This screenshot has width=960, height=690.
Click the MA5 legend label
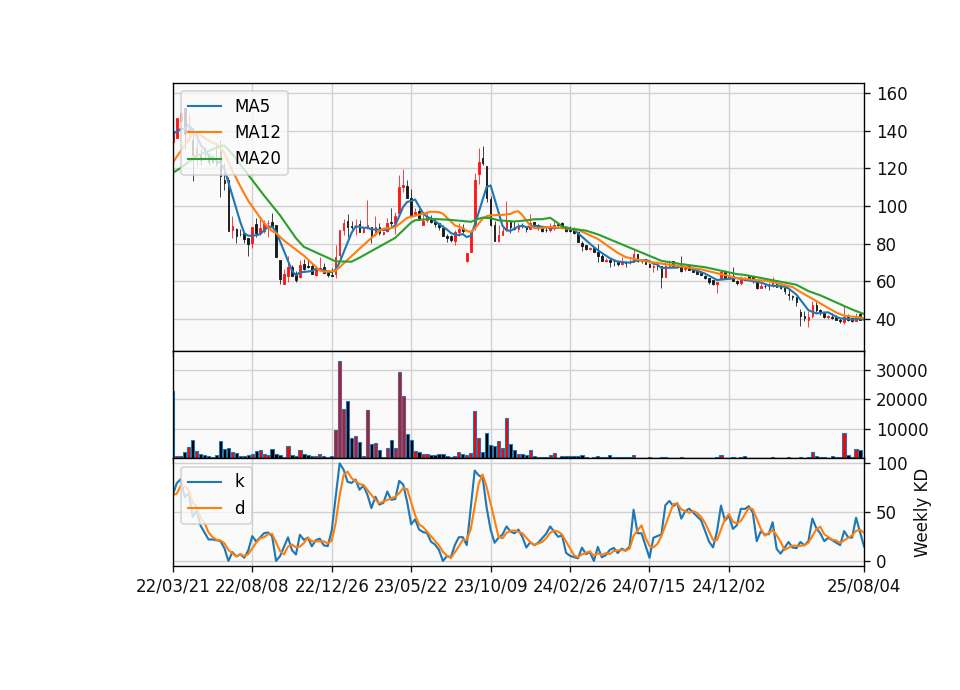[x=252, y=106]
